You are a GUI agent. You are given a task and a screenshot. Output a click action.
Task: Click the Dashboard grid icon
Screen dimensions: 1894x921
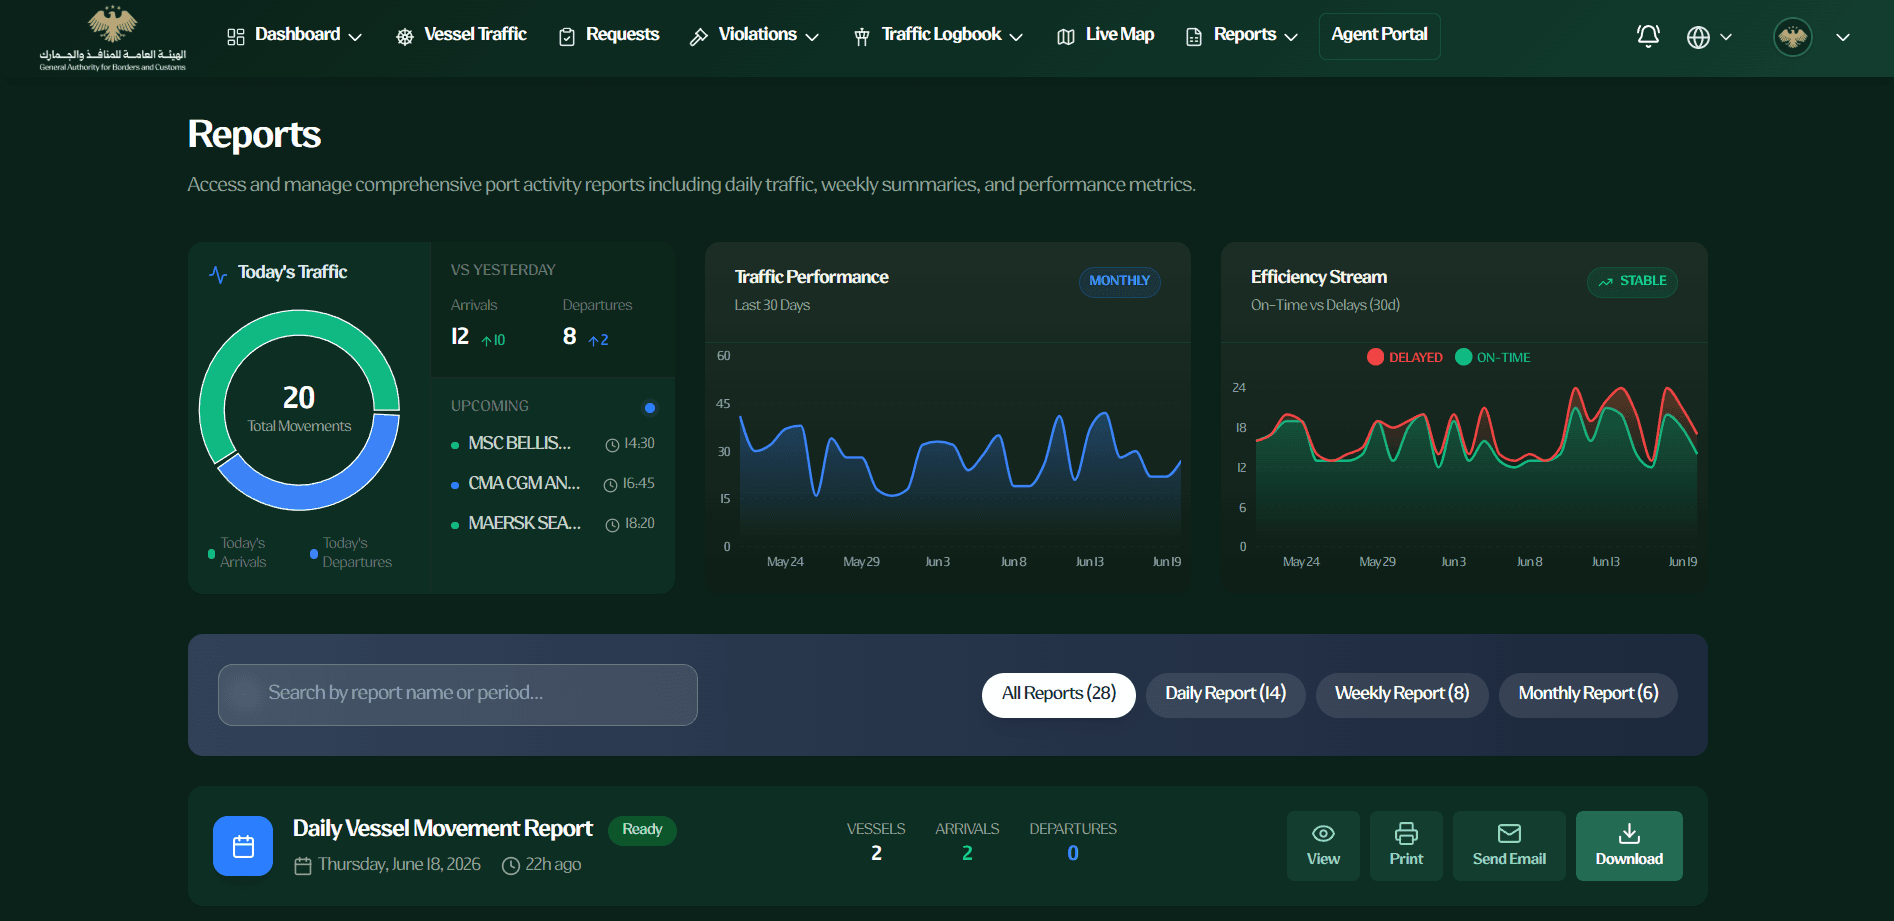coord(236,37)
